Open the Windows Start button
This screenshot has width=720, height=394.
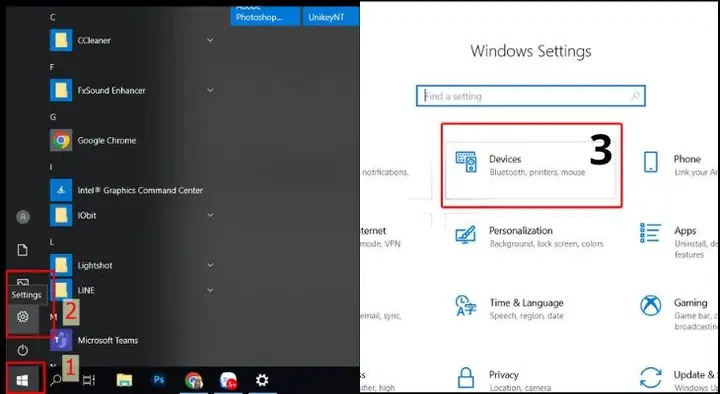pyautogui.click(x=22, y=380)
